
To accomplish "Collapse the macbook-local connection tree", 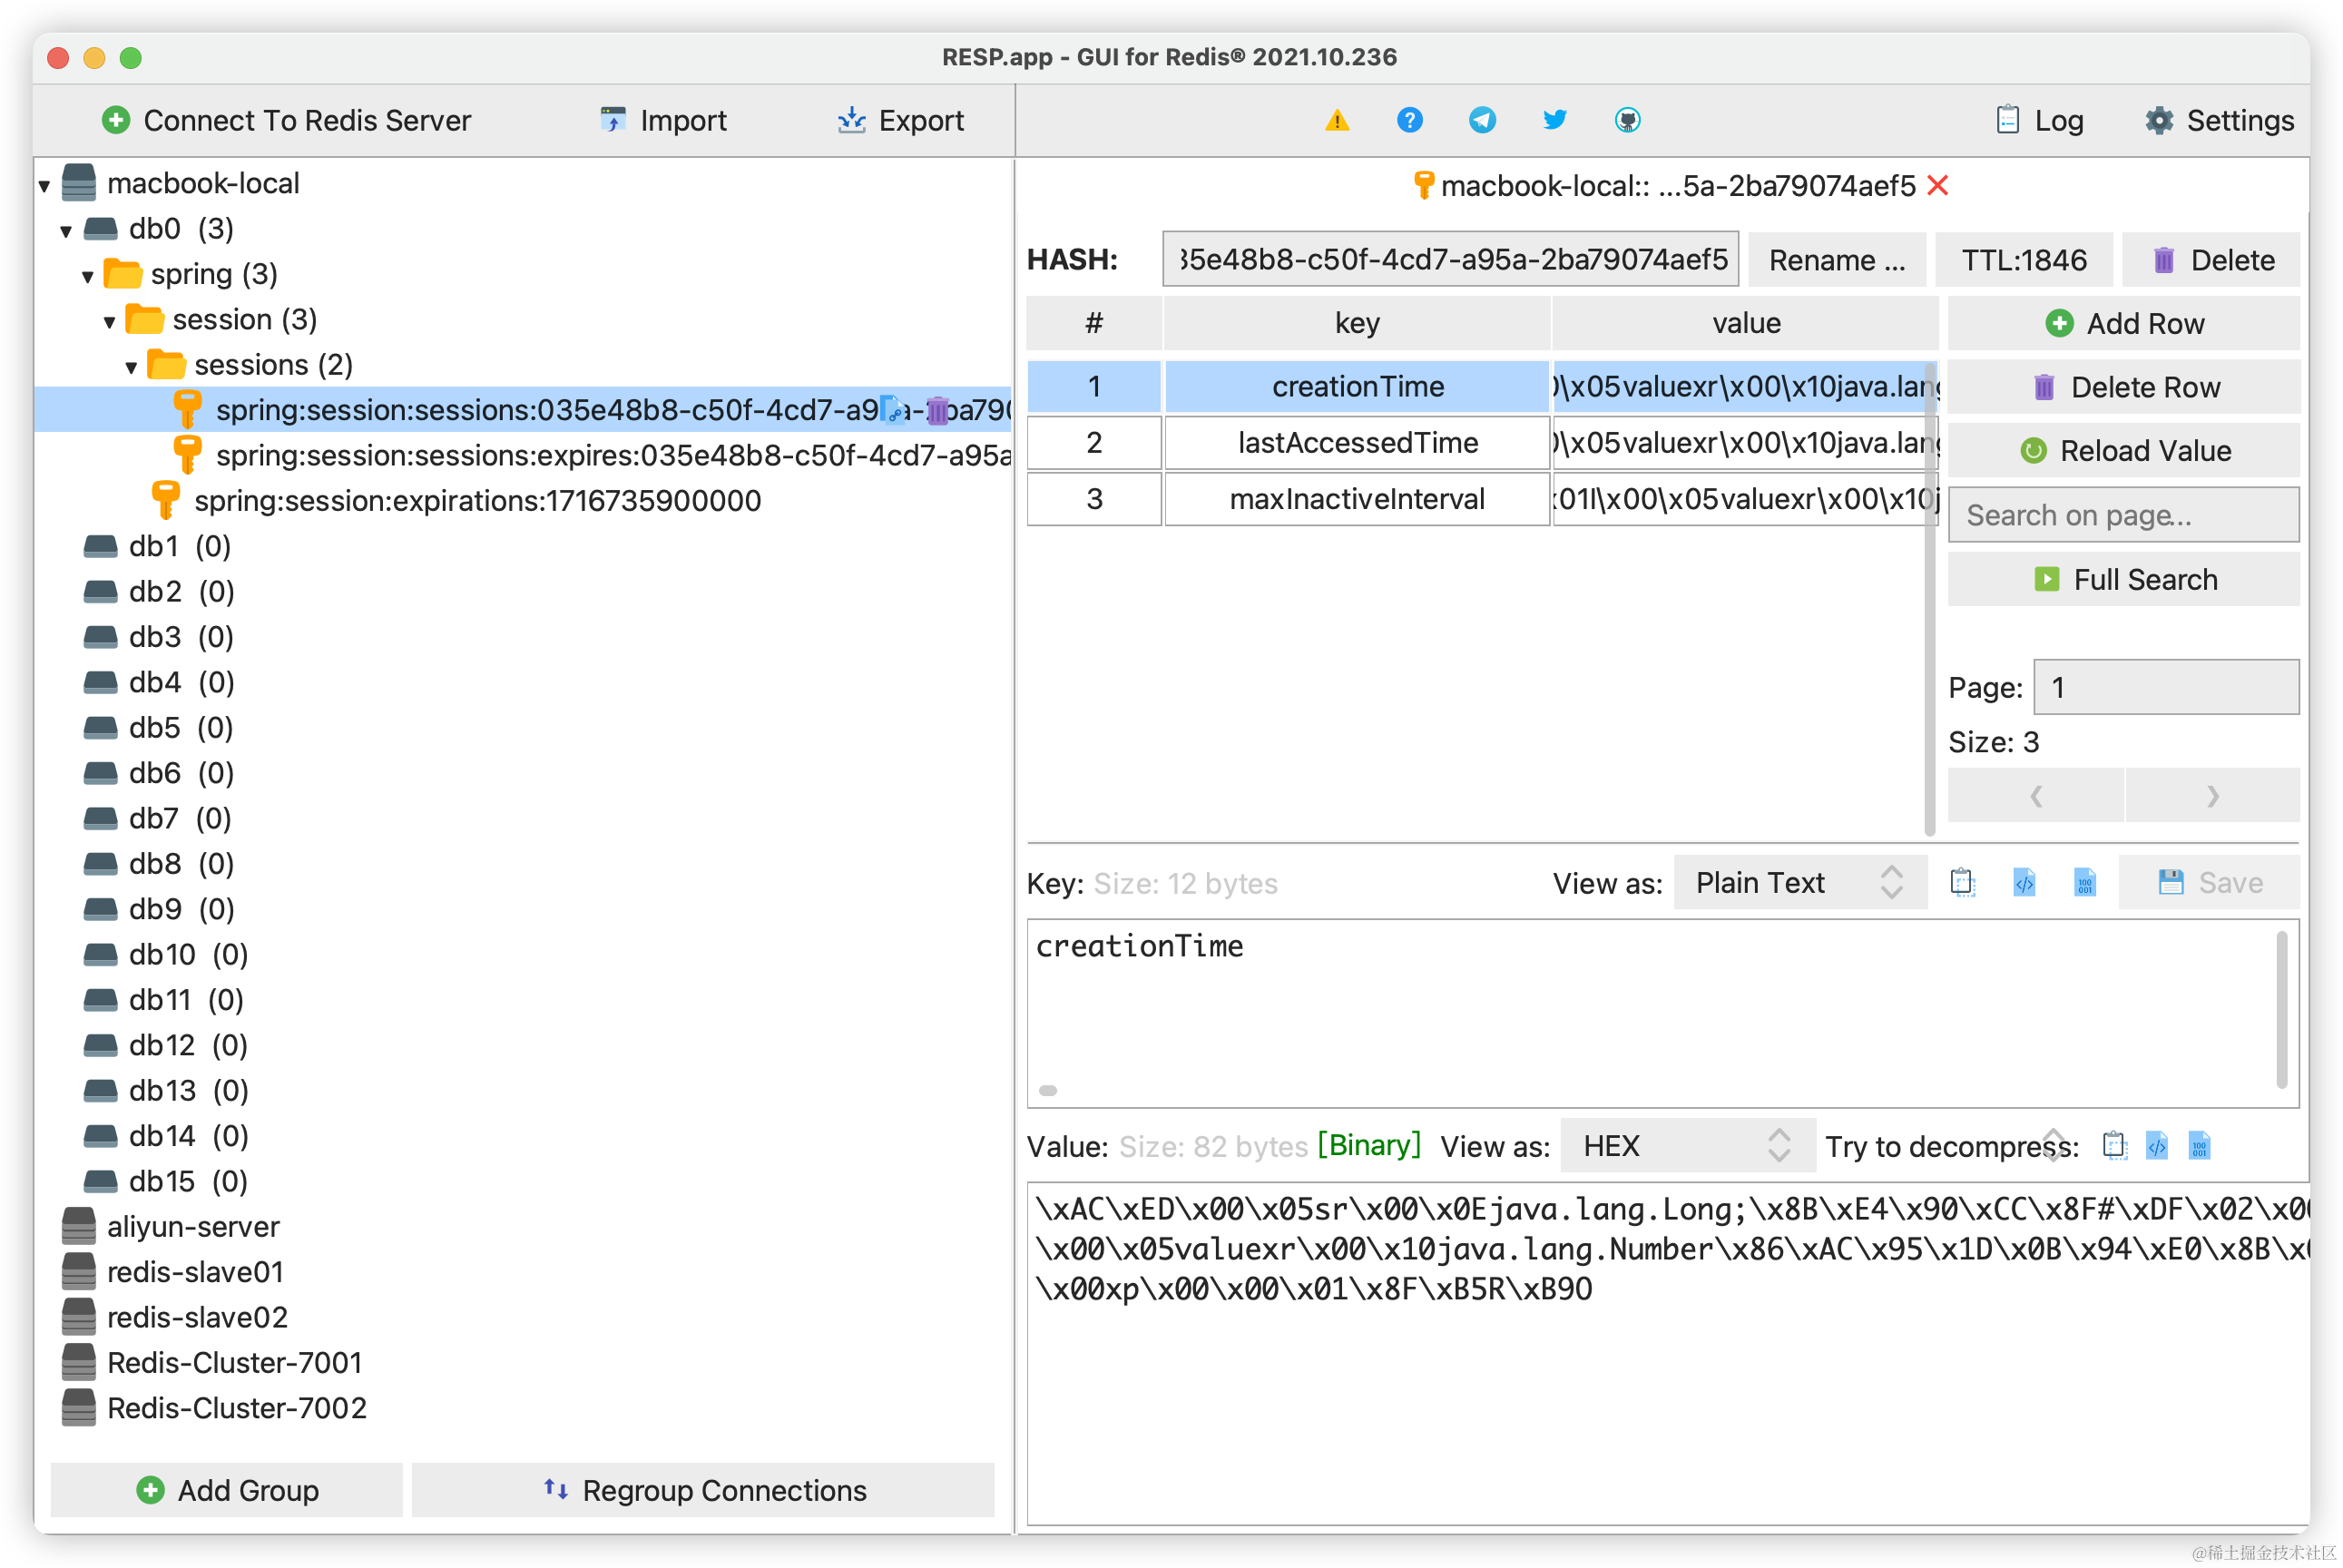I will [44, 185].
